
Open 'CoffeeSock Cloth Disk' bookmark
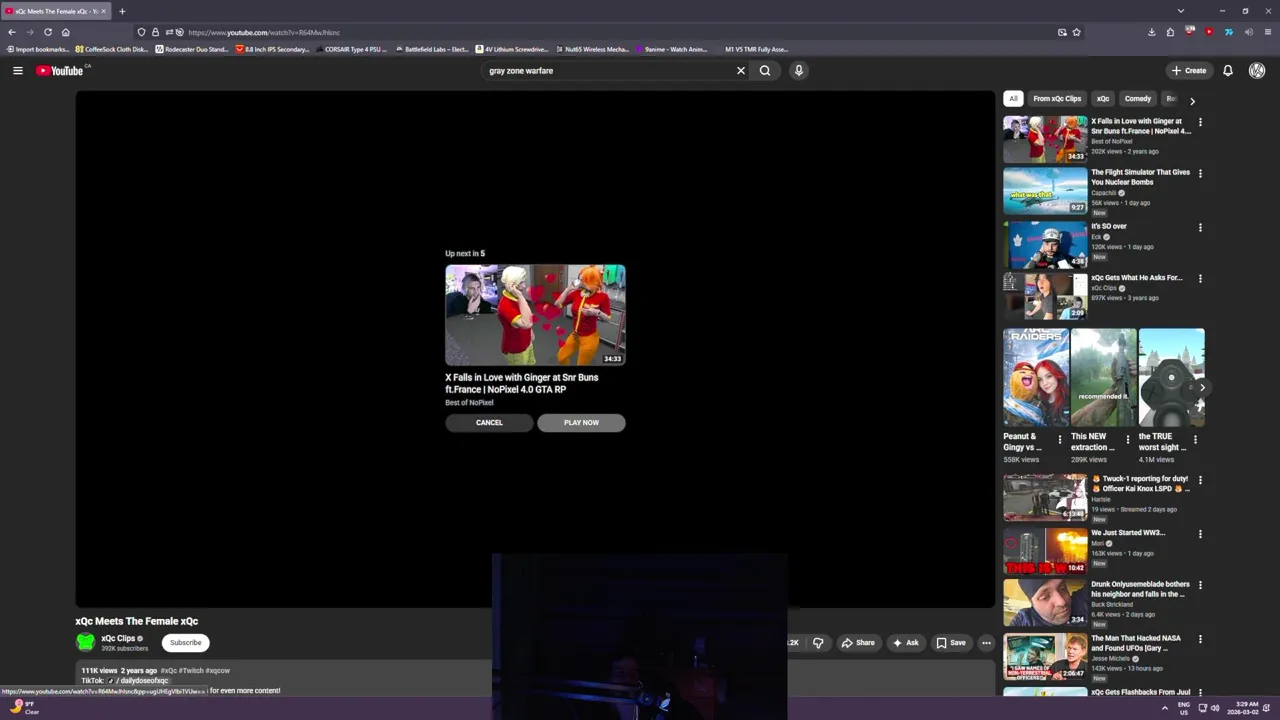click(x=111, y=49)
